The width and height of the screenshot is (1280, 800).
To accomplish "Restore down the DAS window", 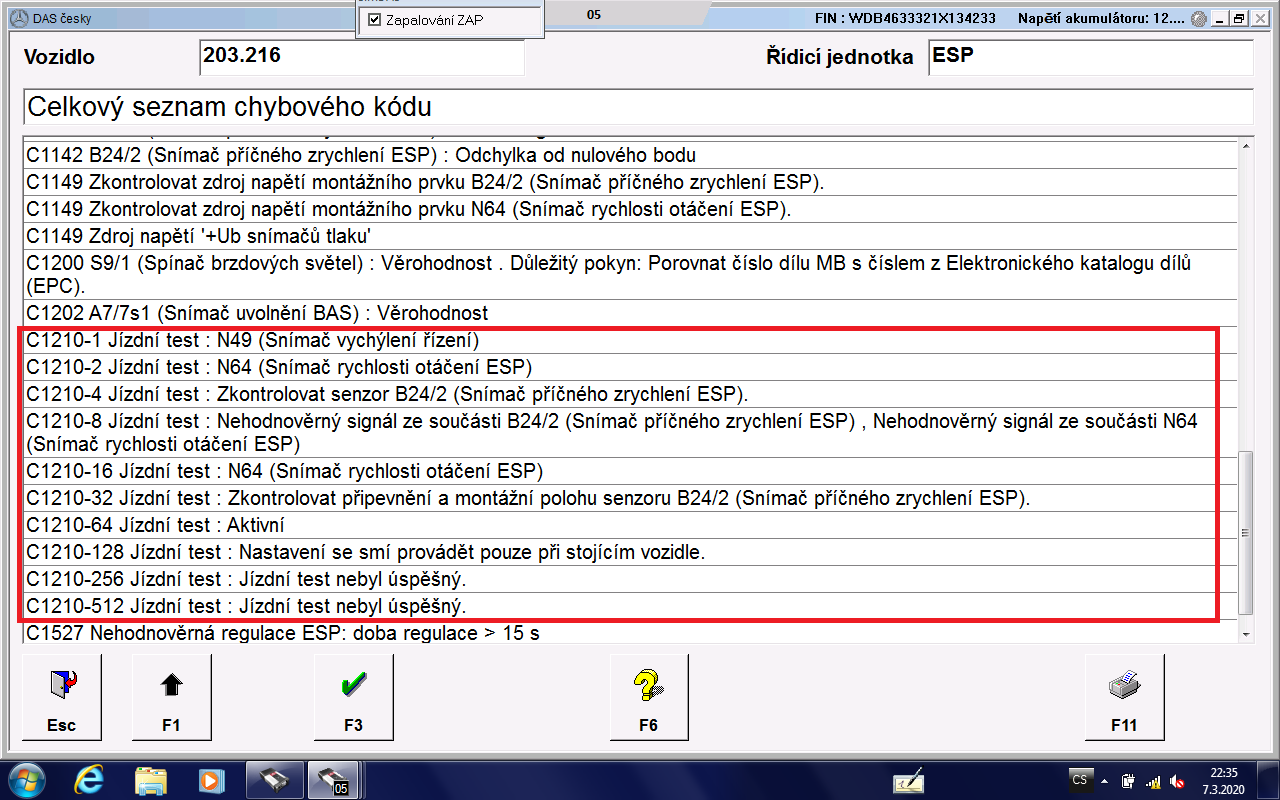I will (x=1240, y=18).
